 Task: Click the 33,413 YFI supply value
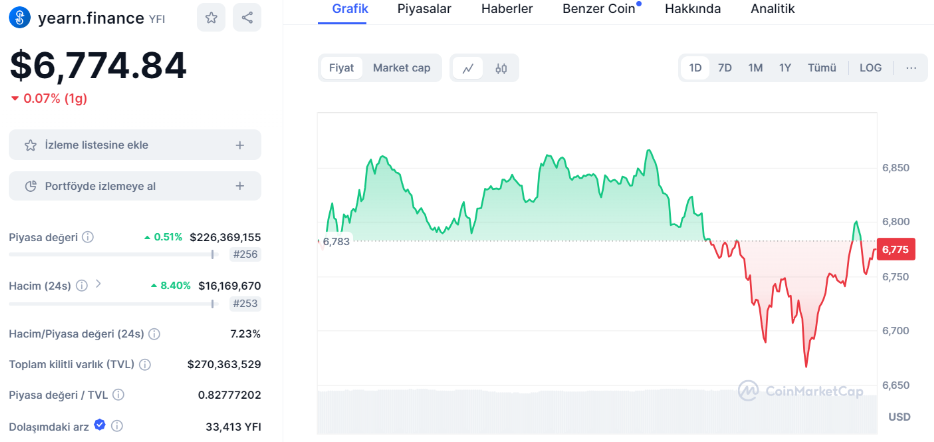click(233, 426)
